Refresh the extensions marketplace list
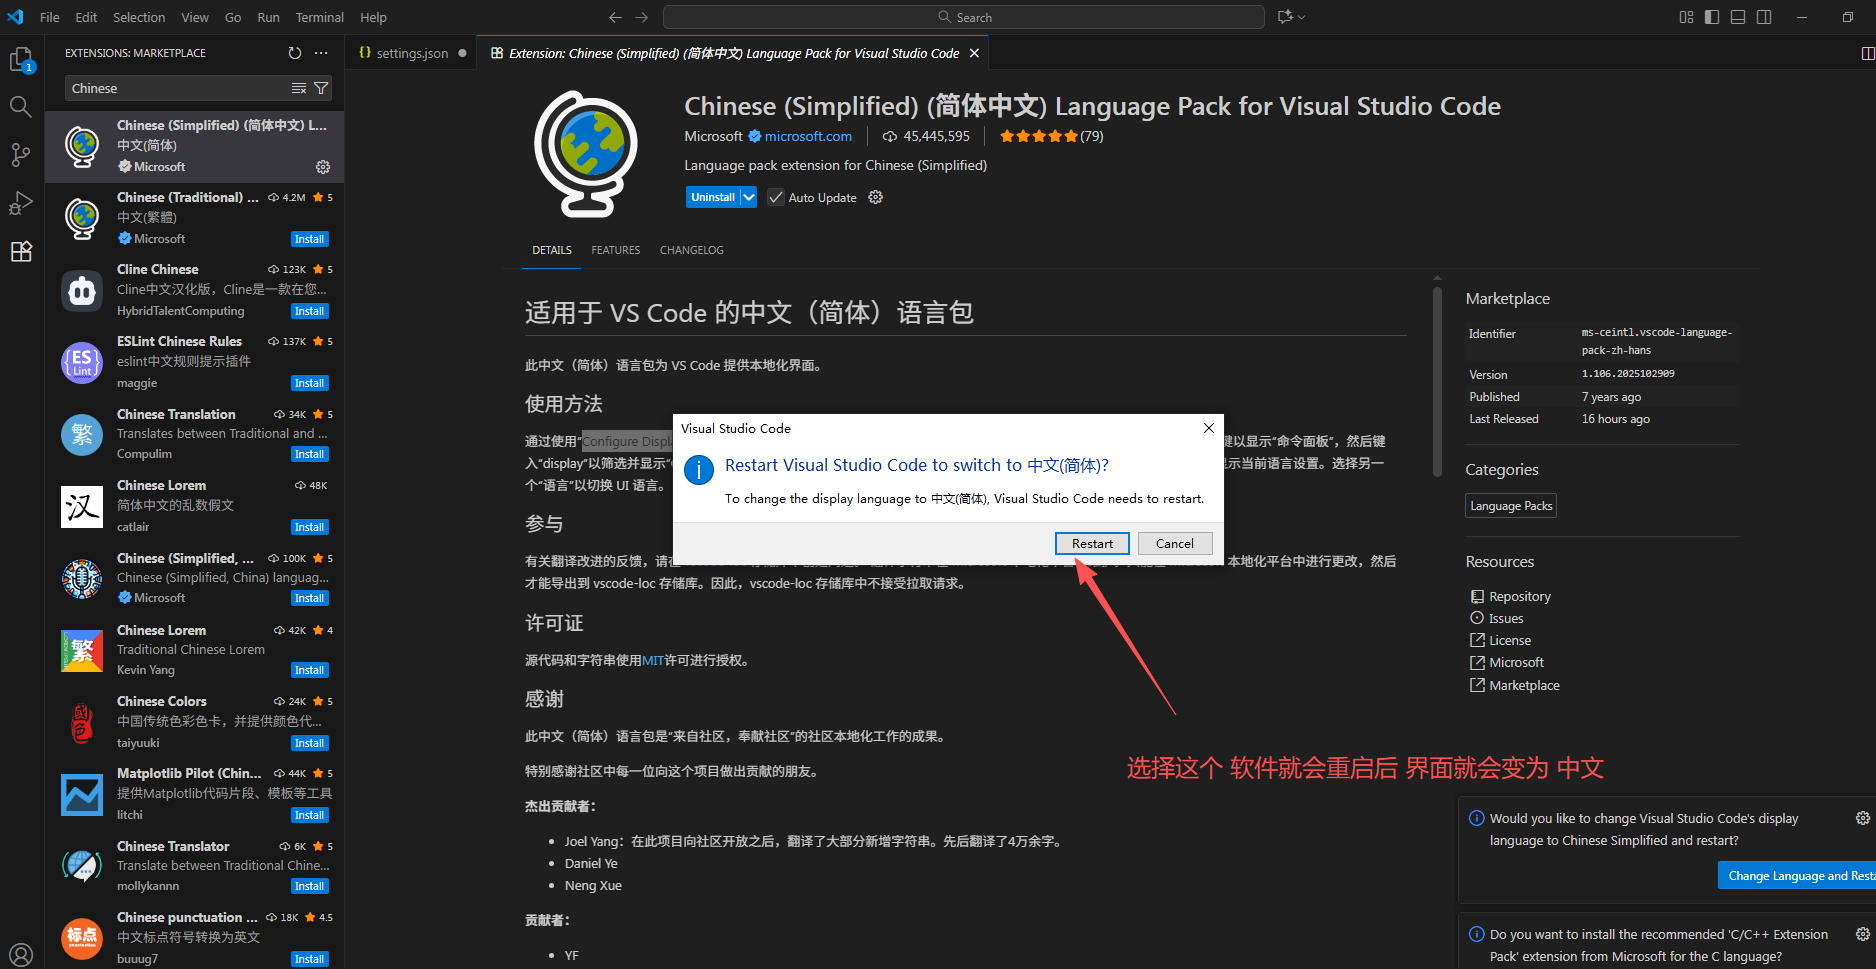The width and height of the screenshot is (1876, 969). 294,52
